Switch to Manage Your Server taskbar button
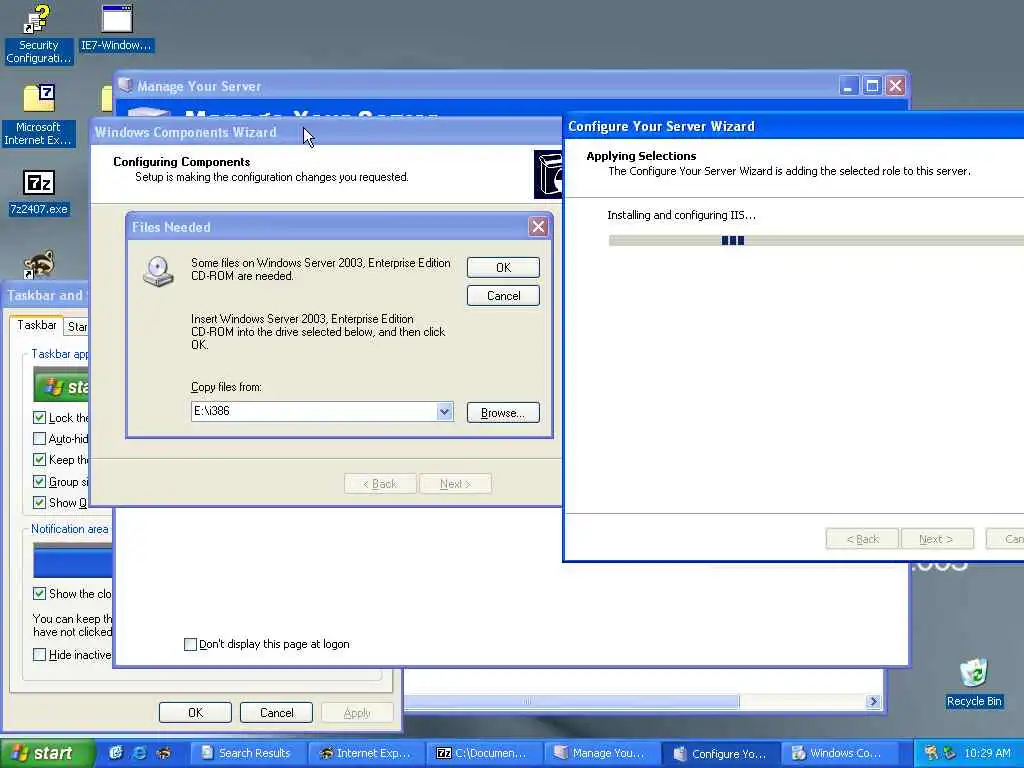 (603, 753)
